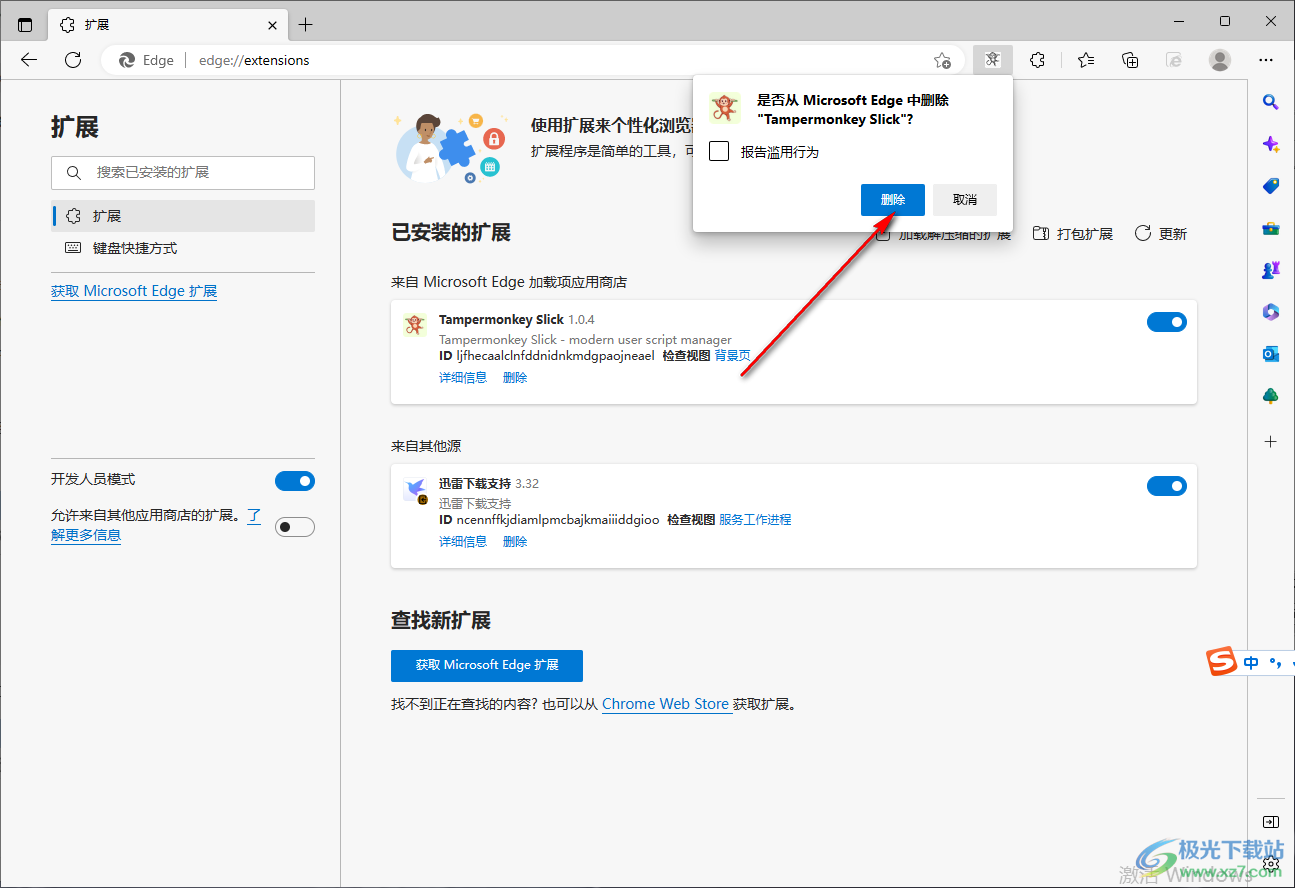Disable the Tampermonkey Slick extension toggle
Screen dimensions: 1295x888
[x=1166, y=322]
